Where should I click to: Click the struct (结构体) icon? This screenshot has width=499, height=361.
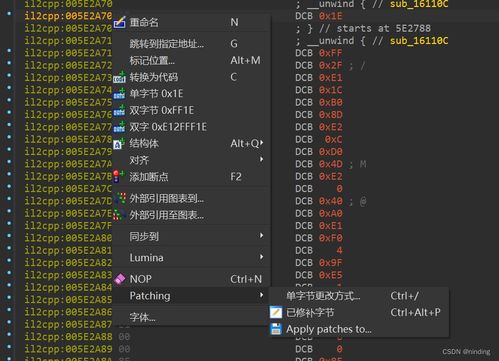point(119,144)
